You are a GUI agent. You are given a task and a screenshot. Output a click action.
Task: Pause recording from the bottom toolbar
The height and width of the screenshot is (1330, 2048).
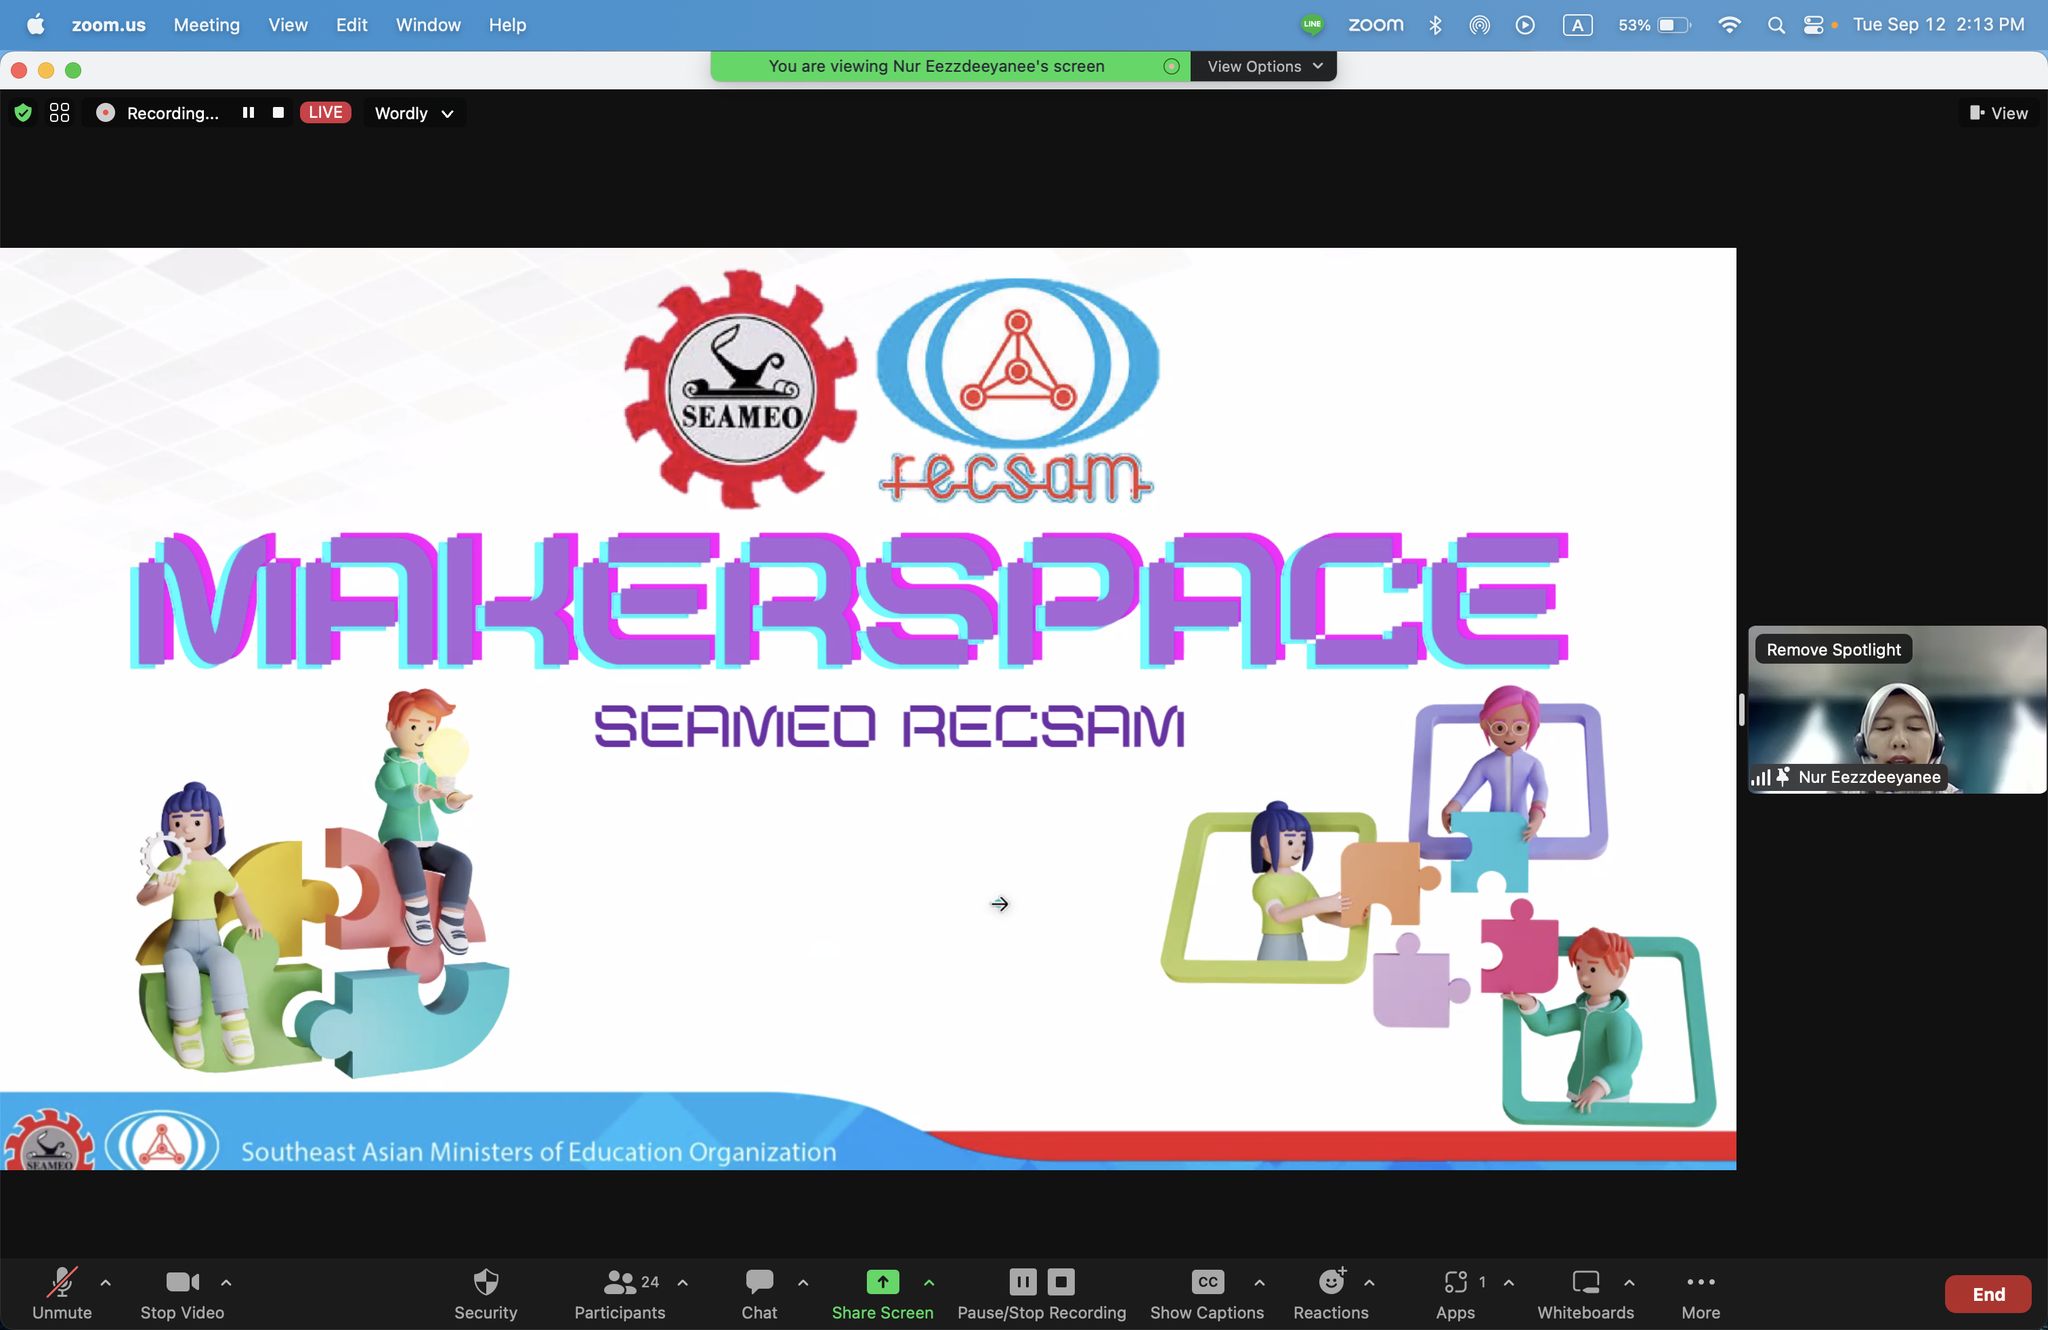tap(1022, 1281)
